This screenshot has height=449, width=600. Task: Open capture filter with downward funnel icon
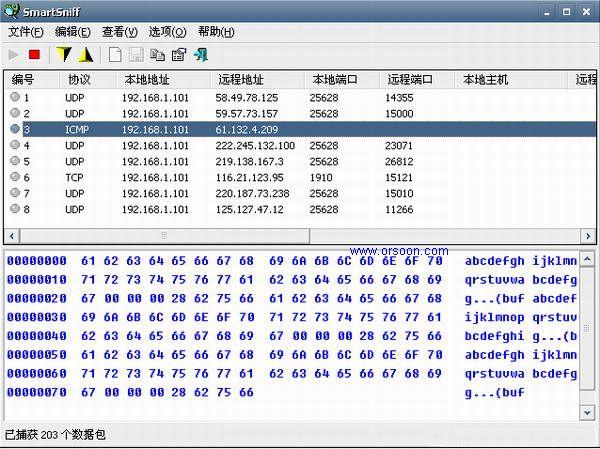(64, 55)
